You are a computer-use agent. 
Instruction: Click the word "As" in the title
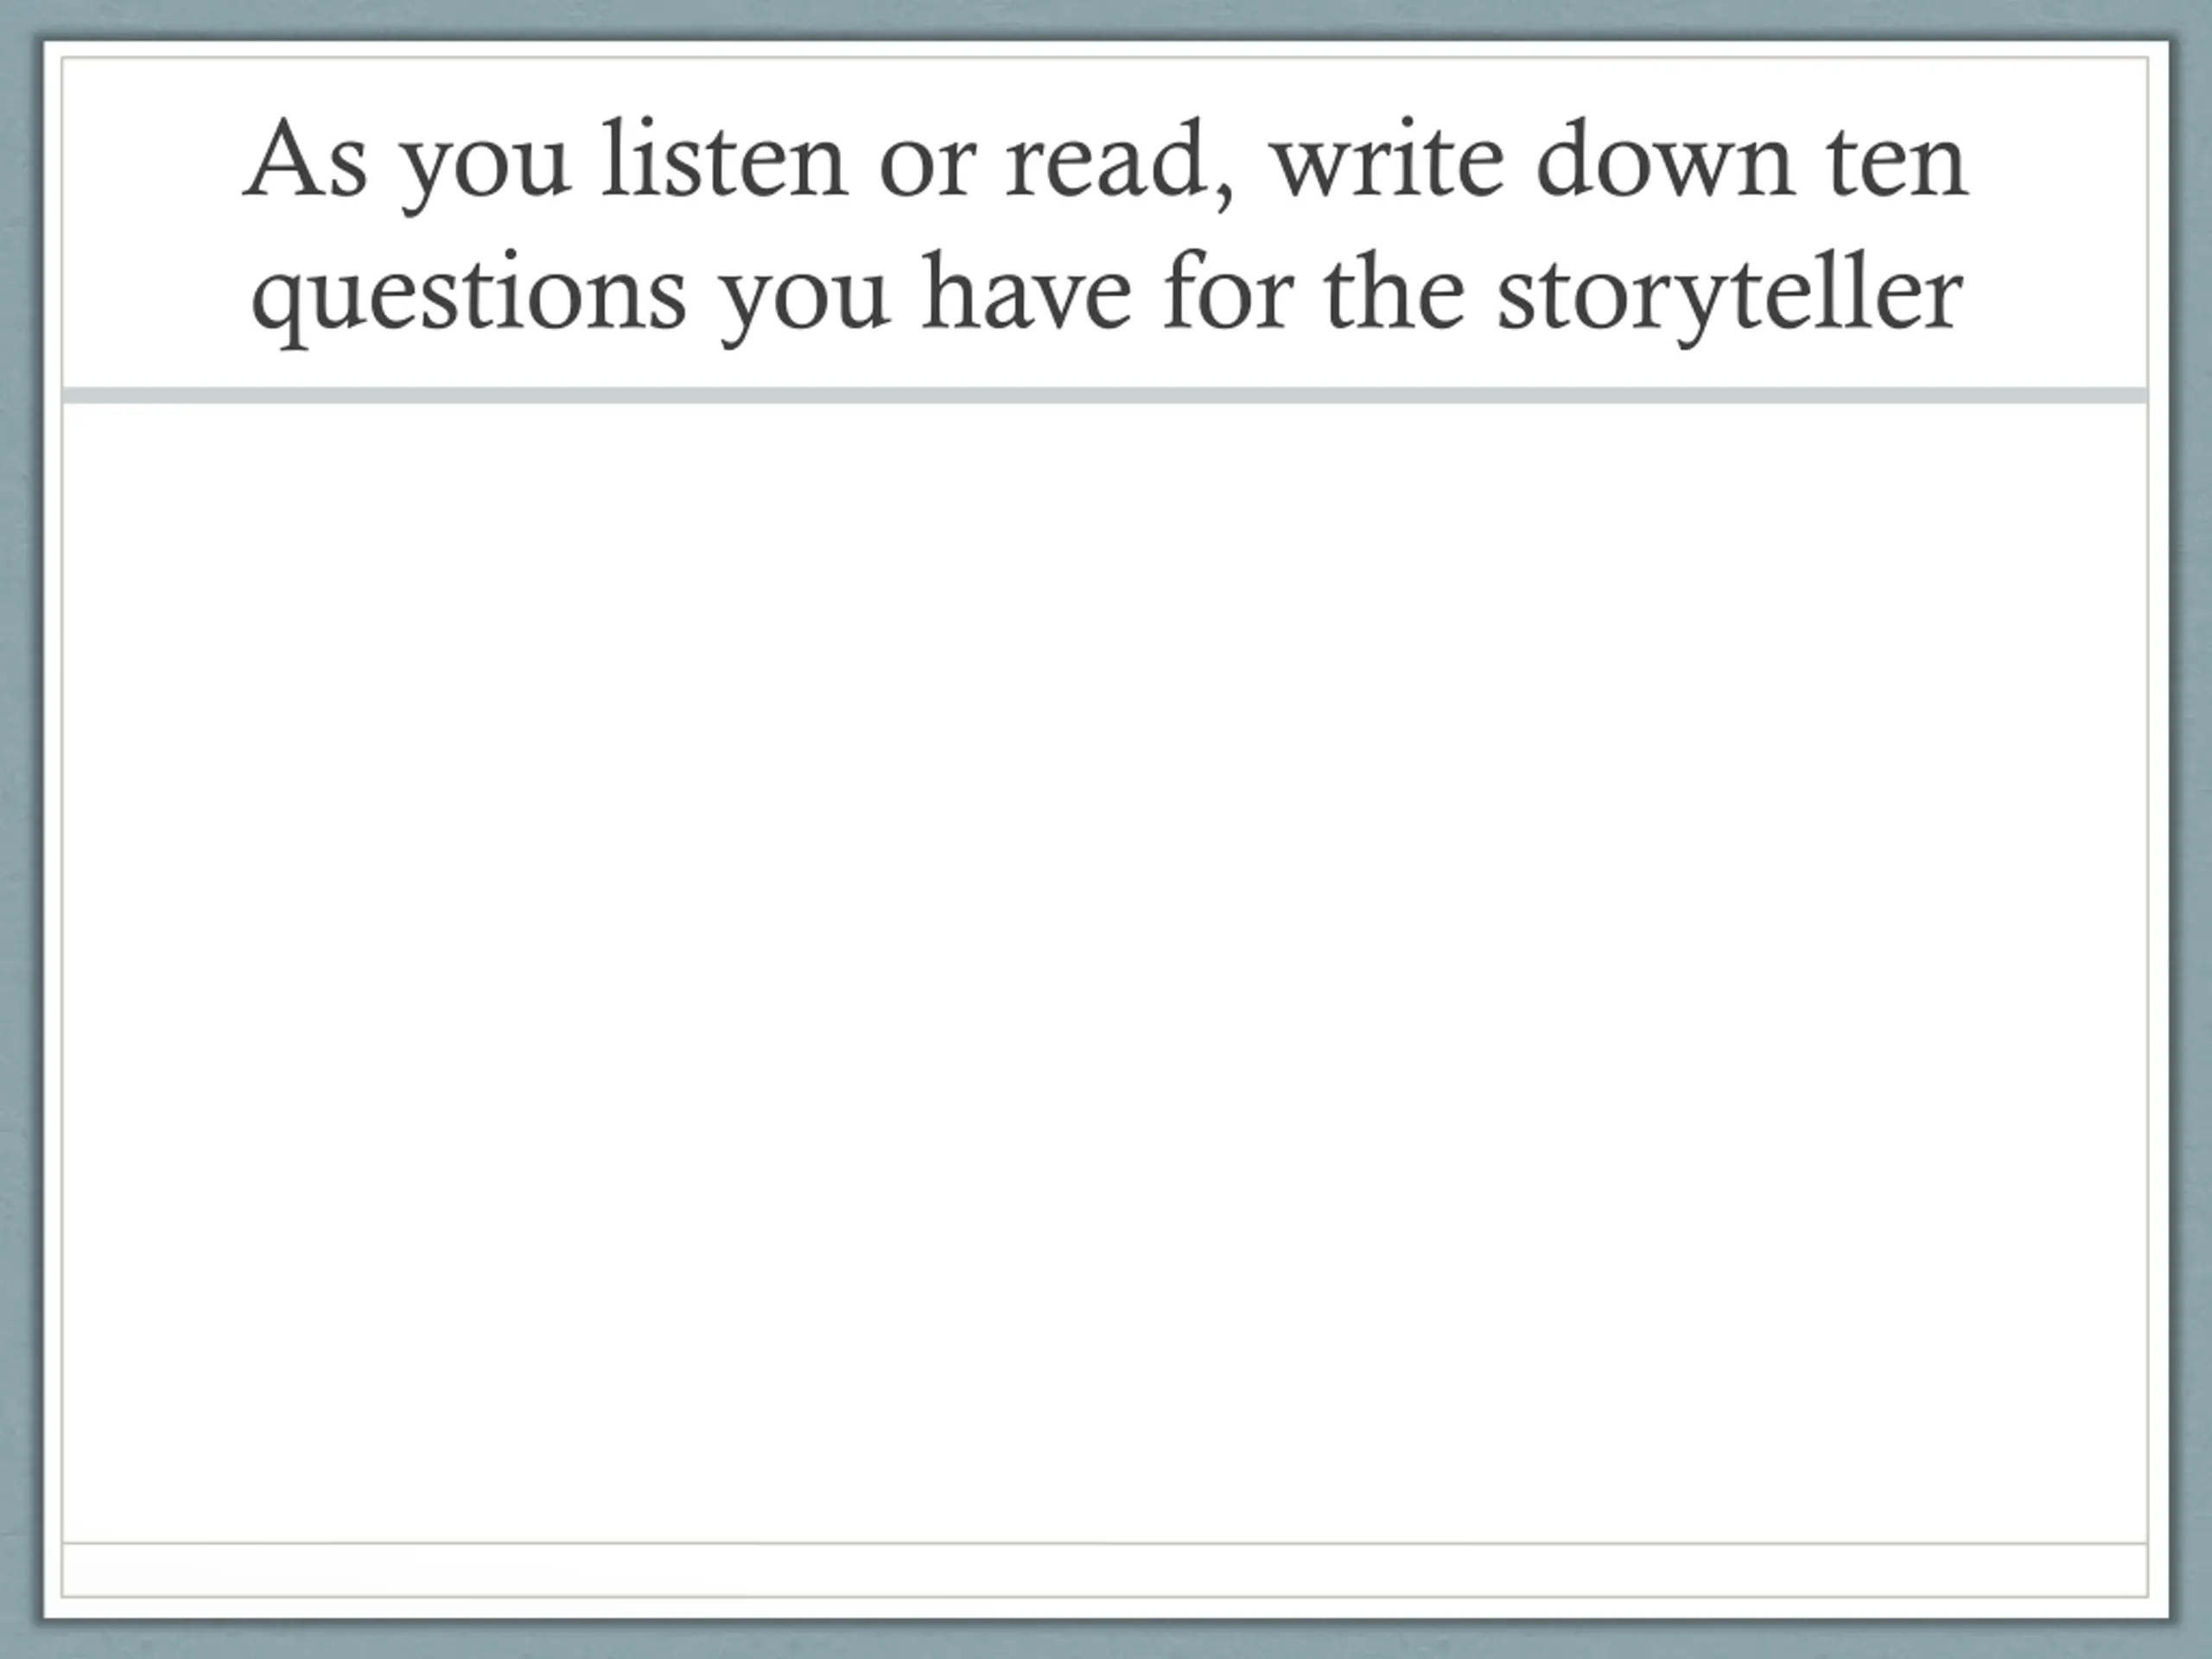pos(305,162)
